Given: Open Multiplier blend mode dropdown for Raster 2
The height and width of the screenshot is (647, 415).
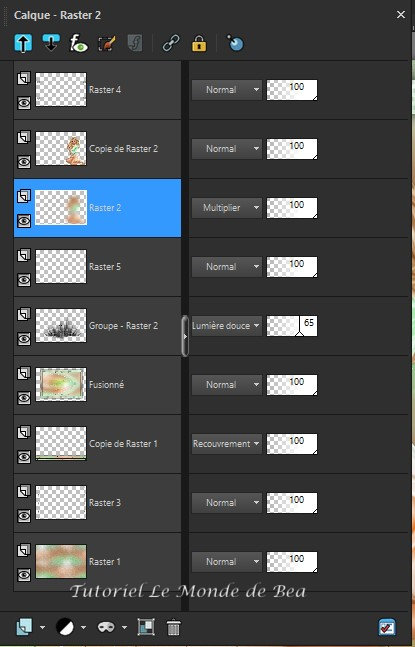Looking at the screenshot, I should (x=226, y=208).
